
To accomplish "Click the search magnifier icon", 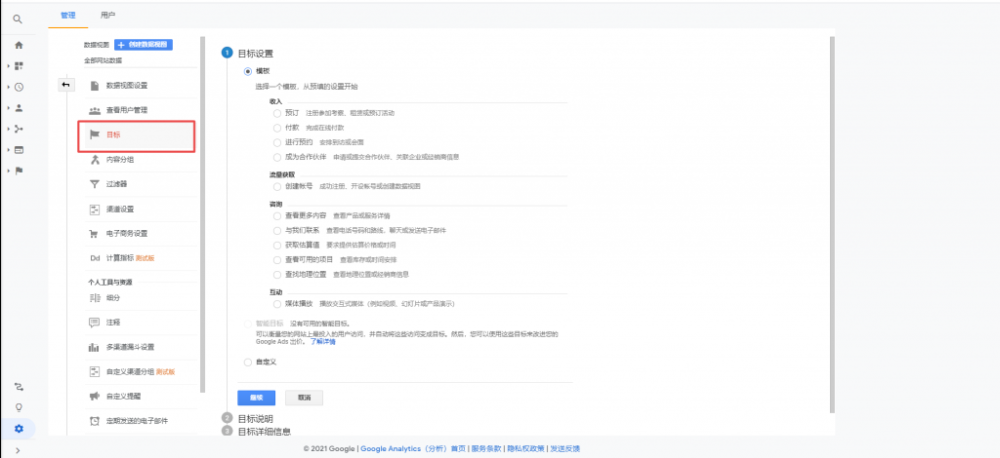I will (x=18, y=19).
